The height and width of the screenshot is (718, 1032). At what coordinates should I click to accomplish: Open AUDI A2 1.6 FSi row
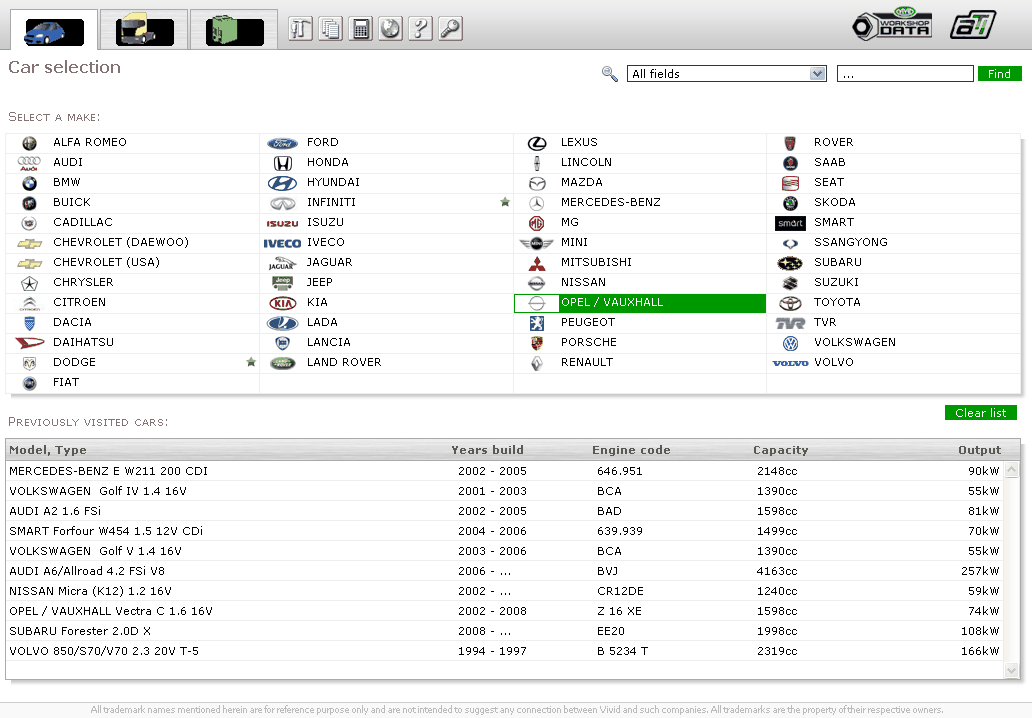tap(505, 511)
